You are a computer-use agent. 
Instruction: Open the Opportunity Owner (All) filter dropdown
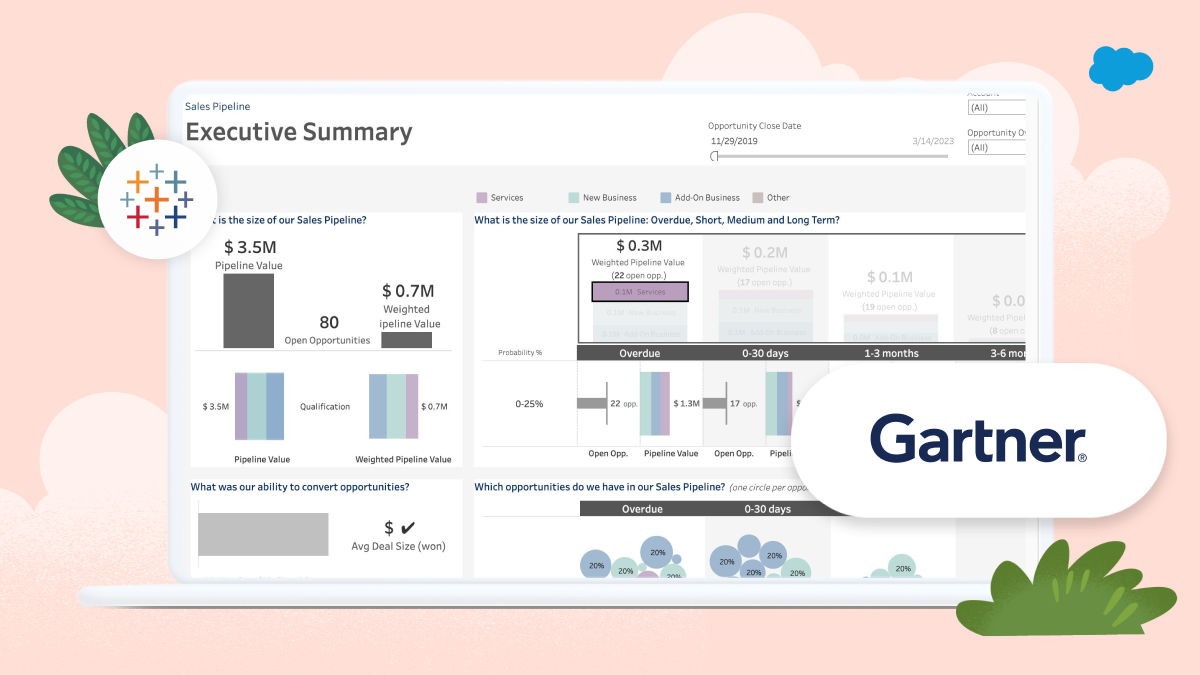click(996, 146)
